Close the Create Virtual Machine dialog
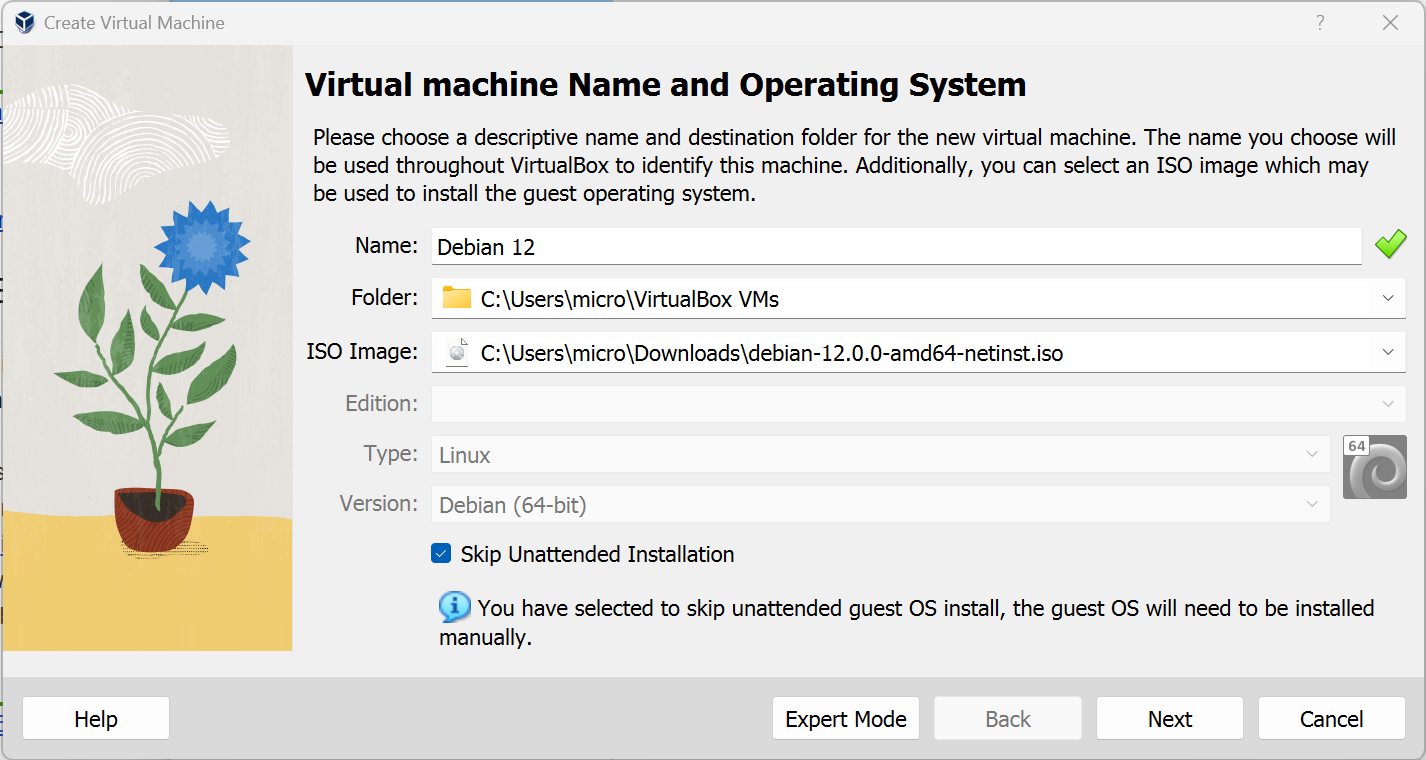Viewport: 1426px width, 760px height. (x=1390, y=23)
